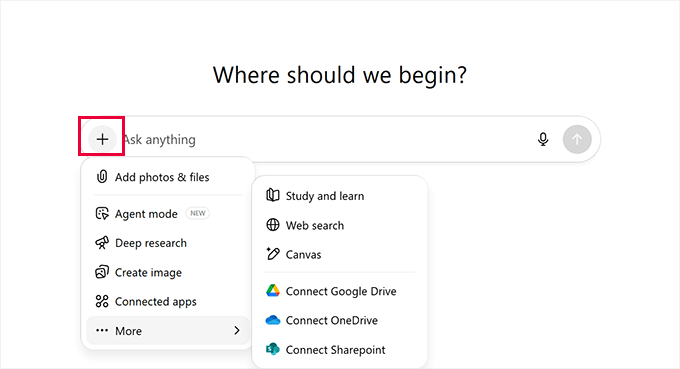Click the Agent mode icon
680x369 pixels.
point(102,213)
